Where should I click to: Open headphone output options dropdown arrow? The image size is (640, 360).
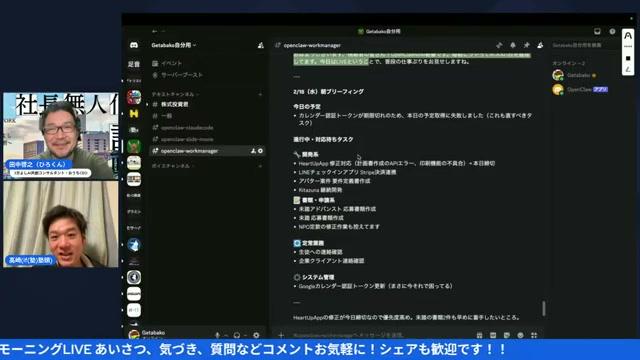245,336
